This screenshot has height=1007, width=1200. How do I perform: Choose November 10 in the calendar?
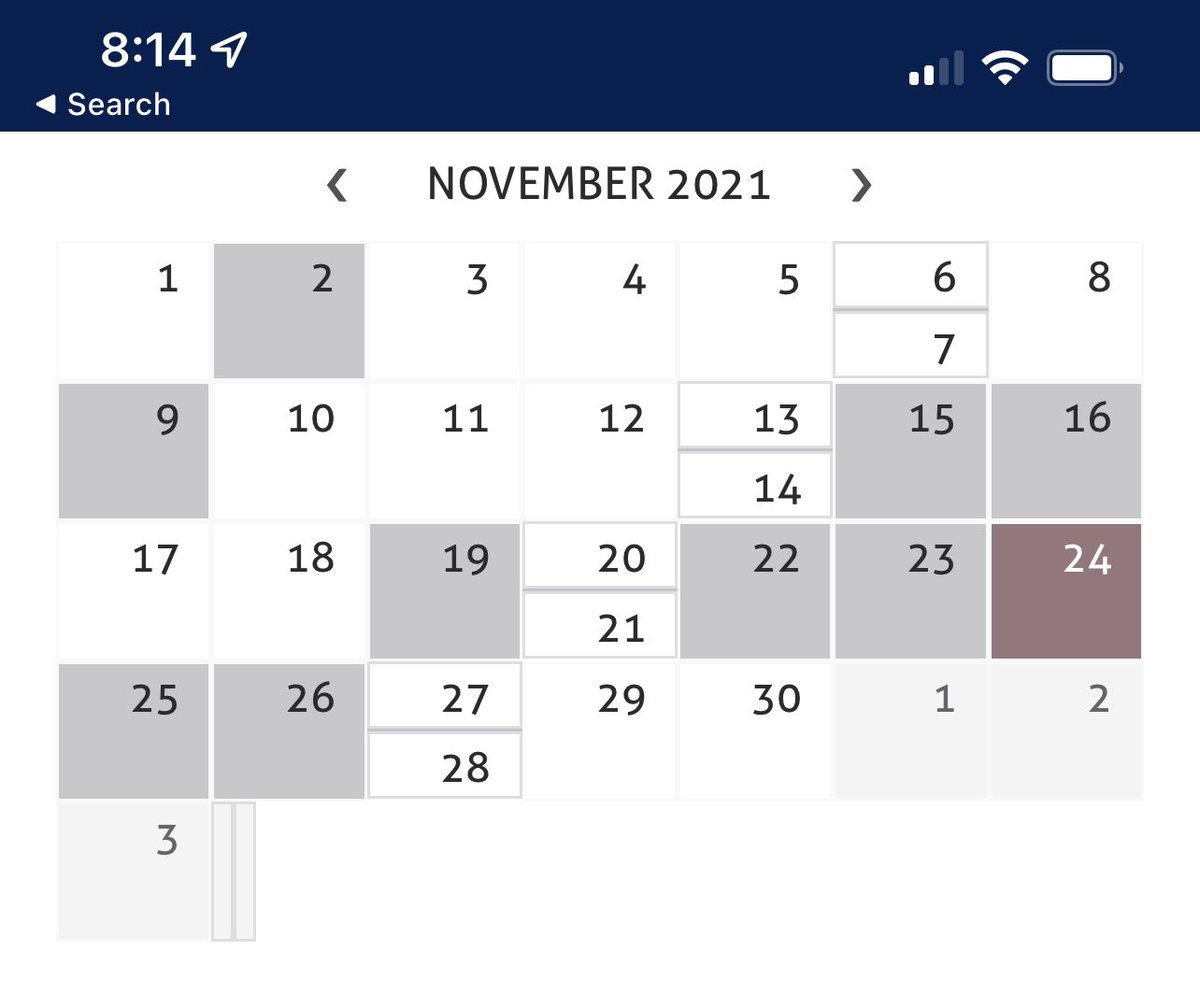click(x=290, y=451)
